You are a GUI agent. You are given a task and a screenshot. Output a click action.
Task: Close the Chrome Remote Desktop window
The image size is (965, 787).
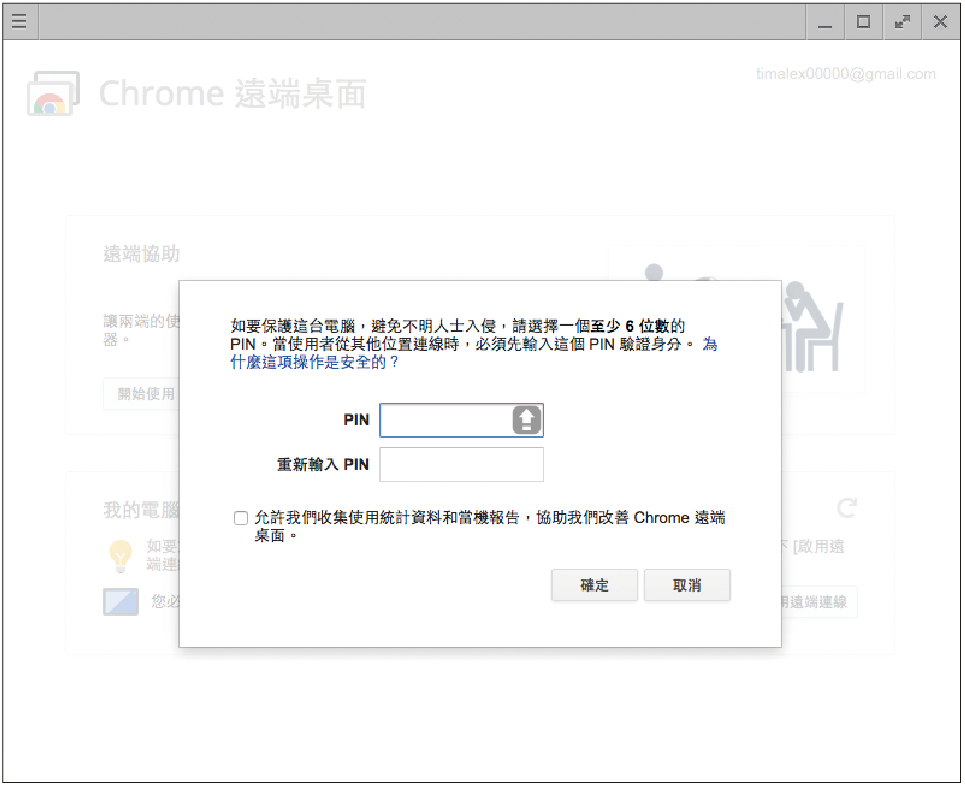[940, 22]
